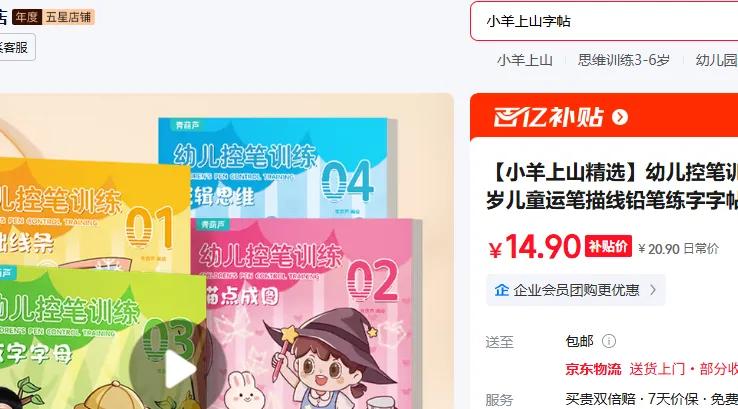This screenshot has height=409, width=738.
Task: Open the 客服 customer service button
Action: pyautogui.click(x=15, y=47)
